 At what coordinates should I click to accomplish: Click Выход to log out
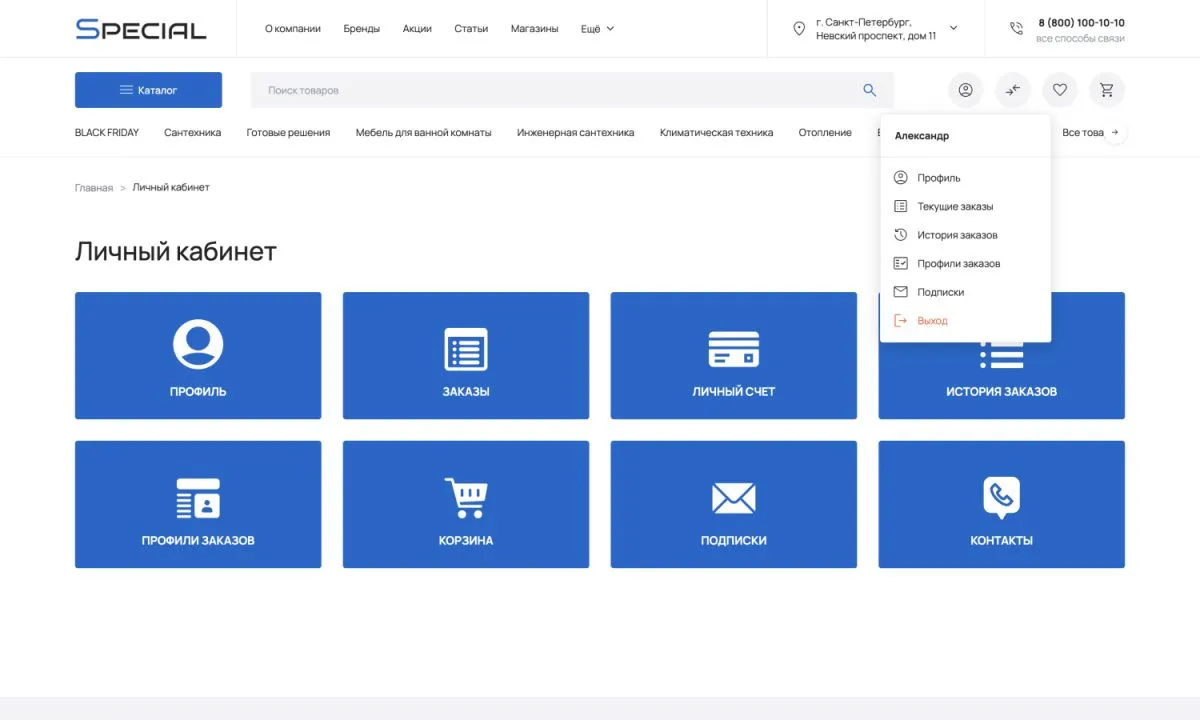932,321
